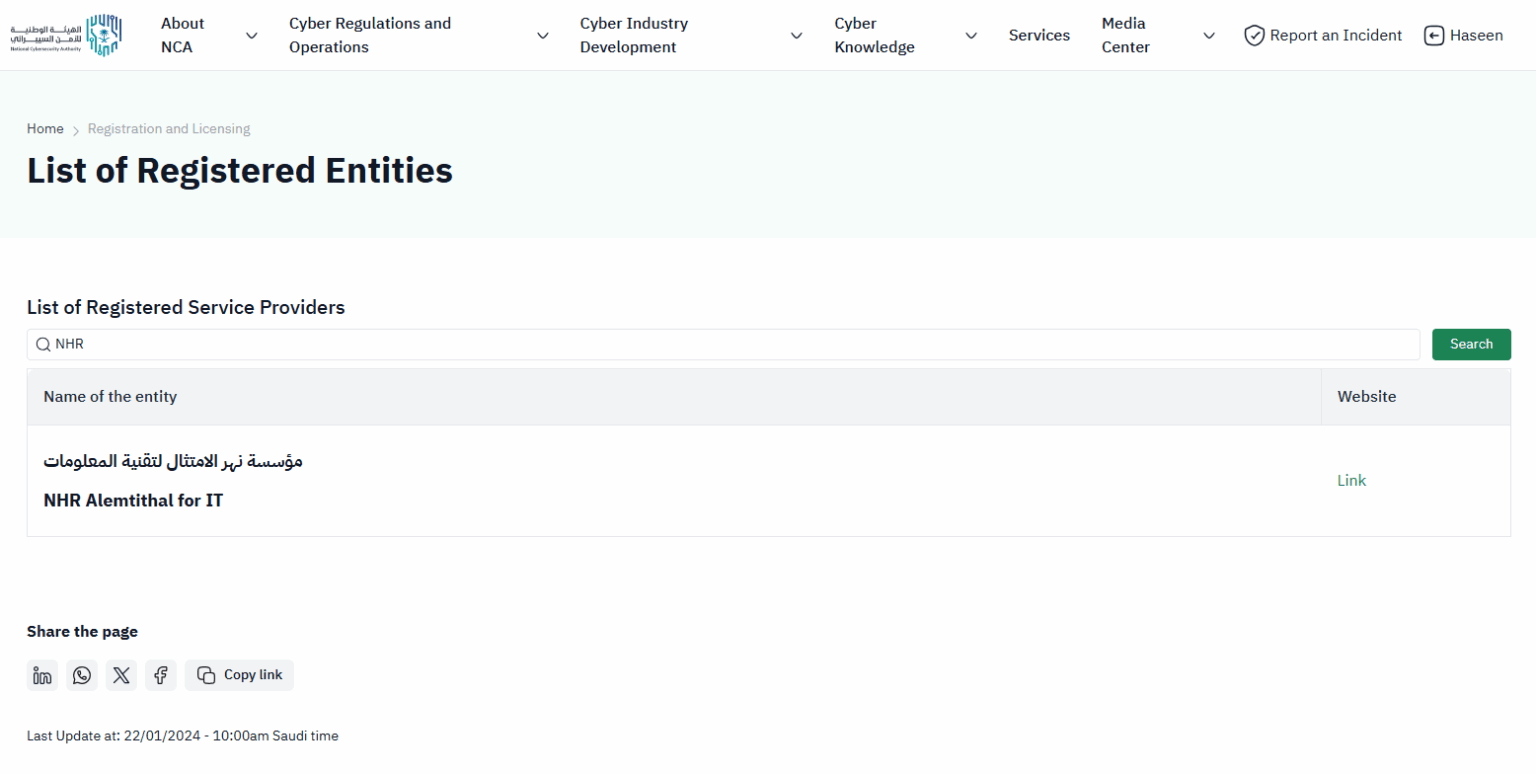Open the NHR Alemtithal website Link
Image resolution: width=1536 pixels, height=774 pixels.
[x=1351, y=480]
